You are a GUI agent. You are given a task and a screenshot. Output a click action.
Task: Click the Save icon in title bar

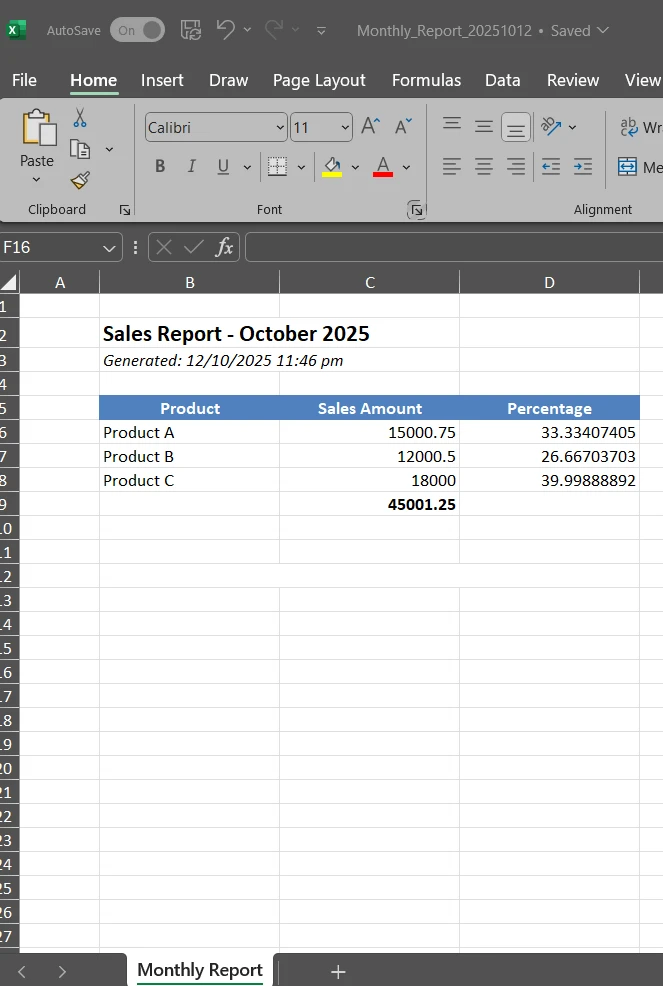click(x=191, y=30)
